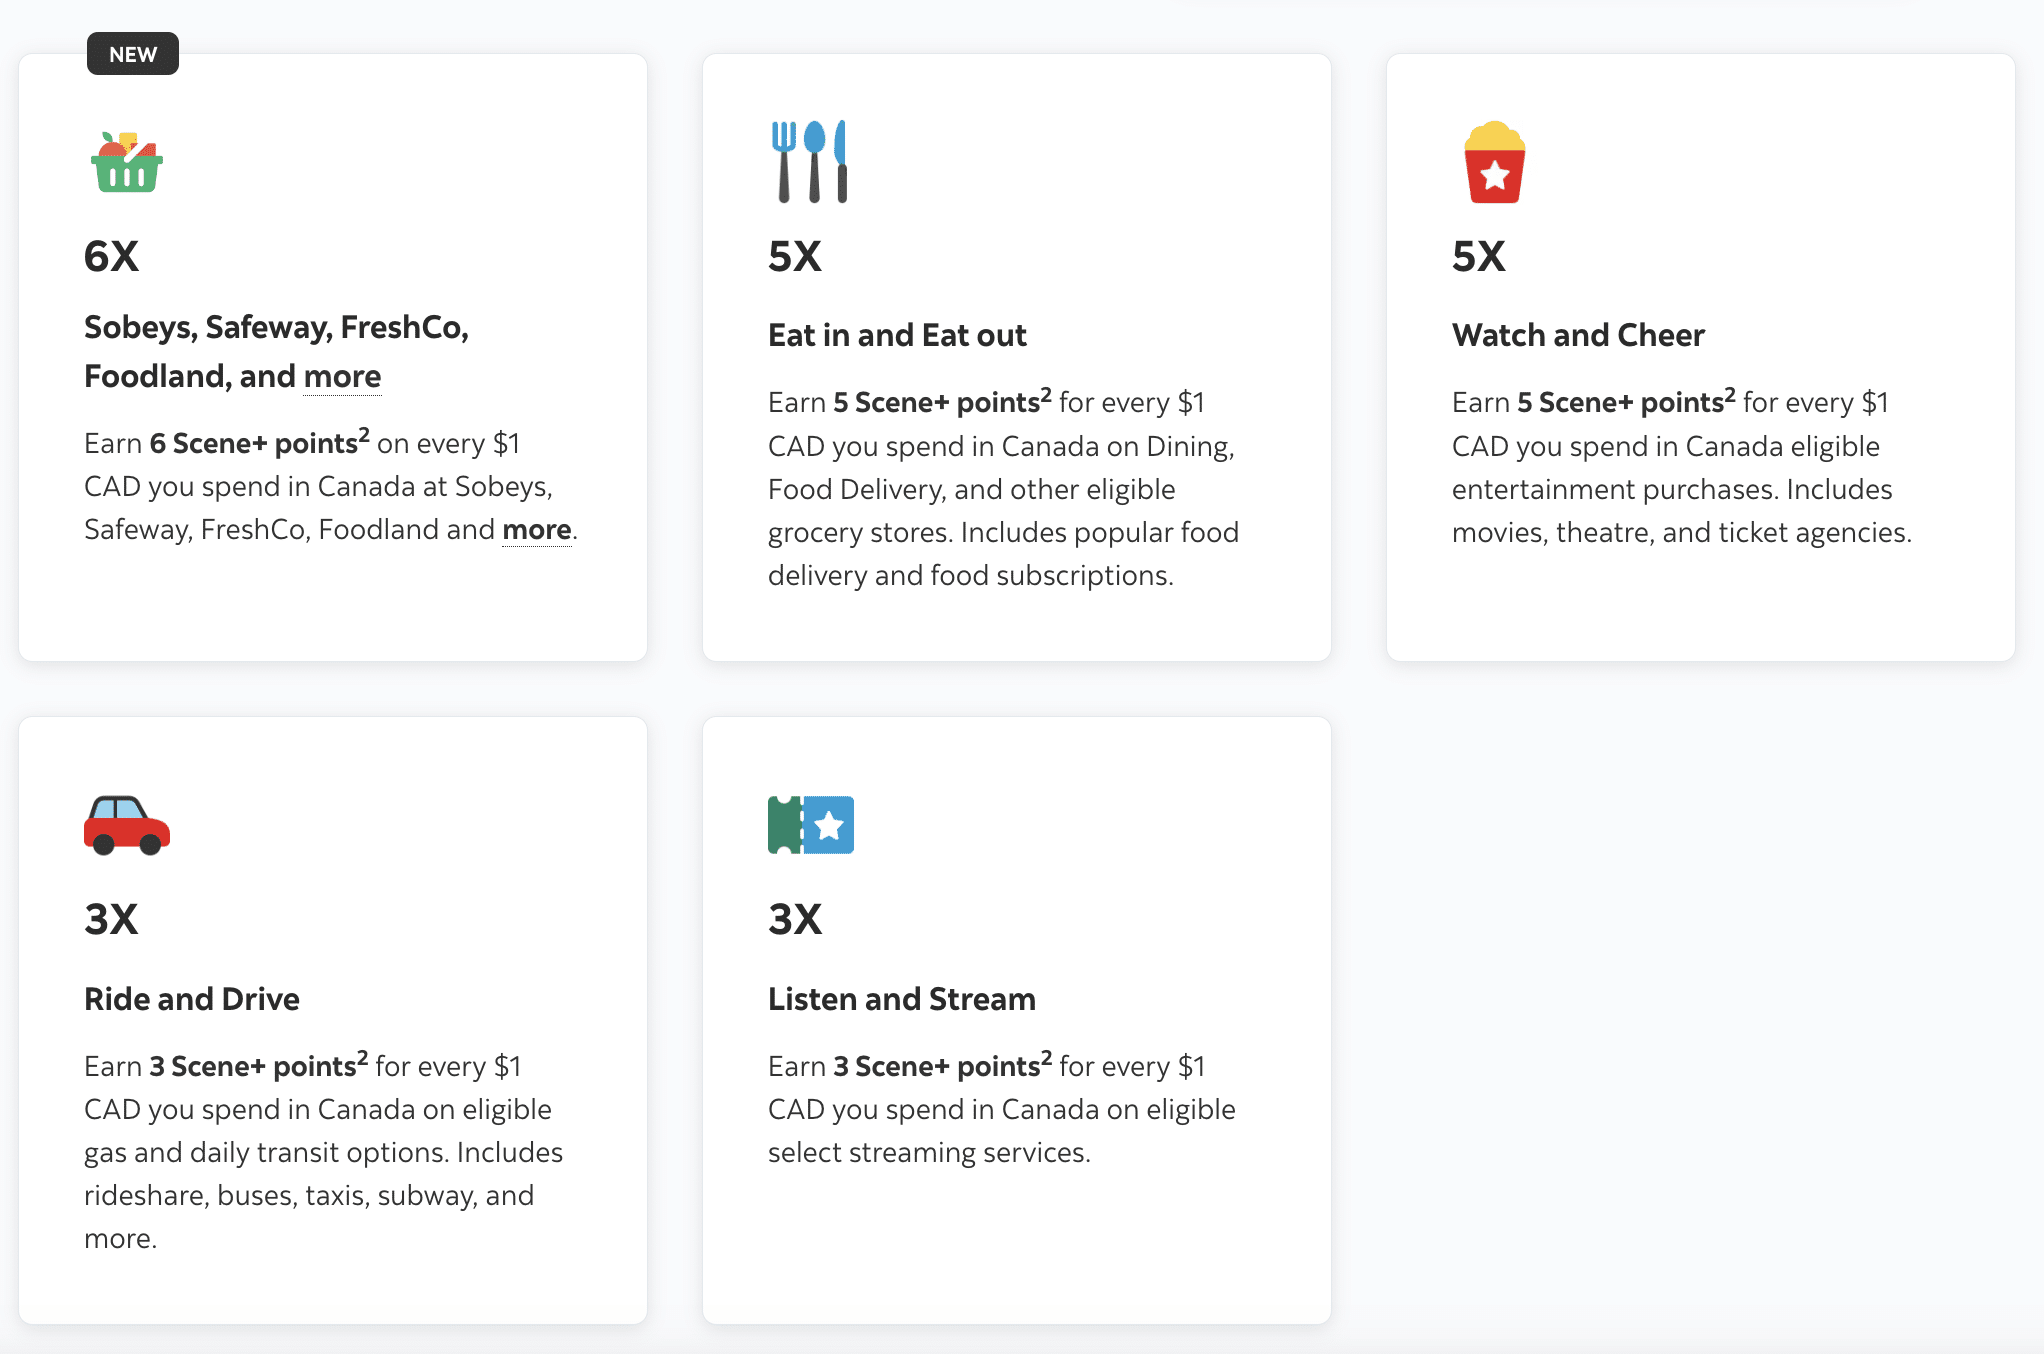Image resolution: width=2044 pixels, height=1354 pixels.
Task: Open the "more" link in the Sobeys heading
Action: (x=342, y=377)
